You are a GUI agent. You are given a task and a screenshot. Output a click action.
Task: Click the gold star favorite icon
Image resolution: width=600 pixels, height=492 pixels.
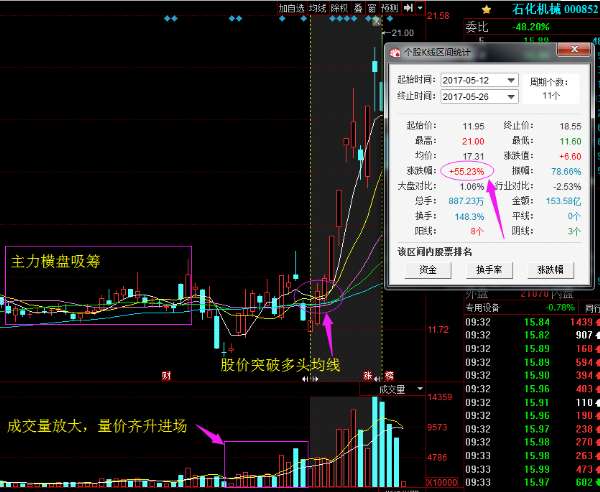click(486, 8)
